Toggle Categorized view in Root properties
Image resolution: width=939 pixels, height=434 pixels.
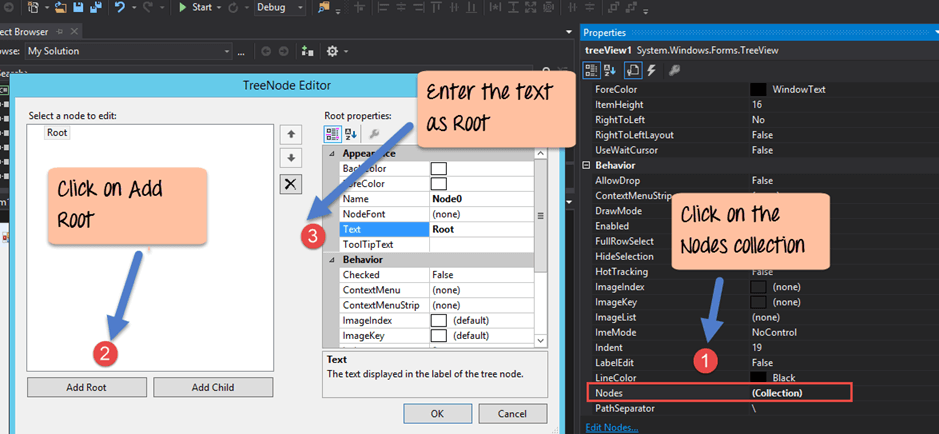pyautogui.click(x=333, y=134)
